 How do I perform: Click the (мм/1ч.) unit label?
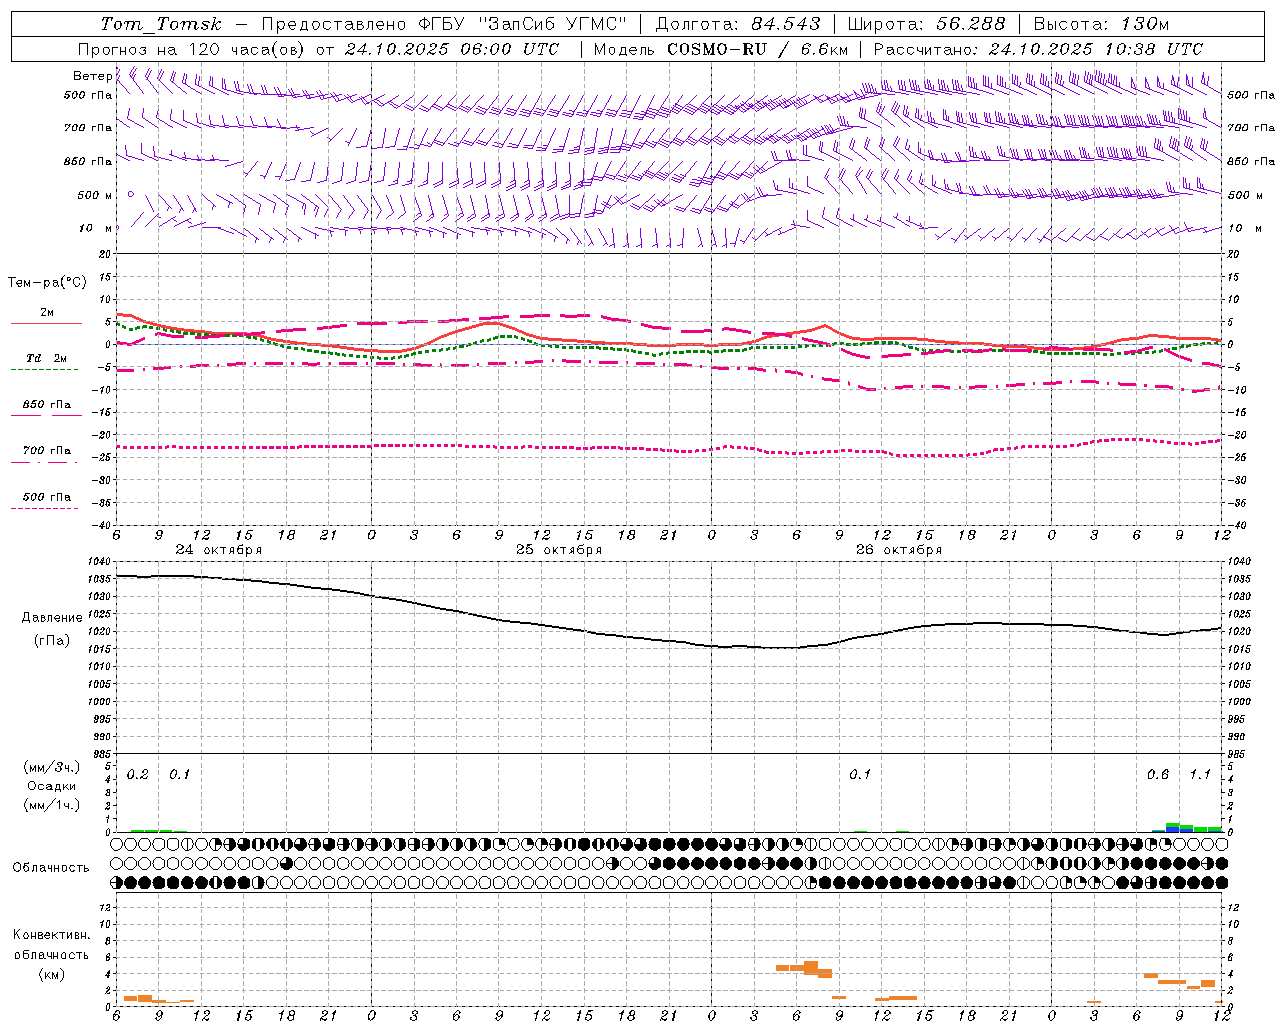[x=52, y=805]
